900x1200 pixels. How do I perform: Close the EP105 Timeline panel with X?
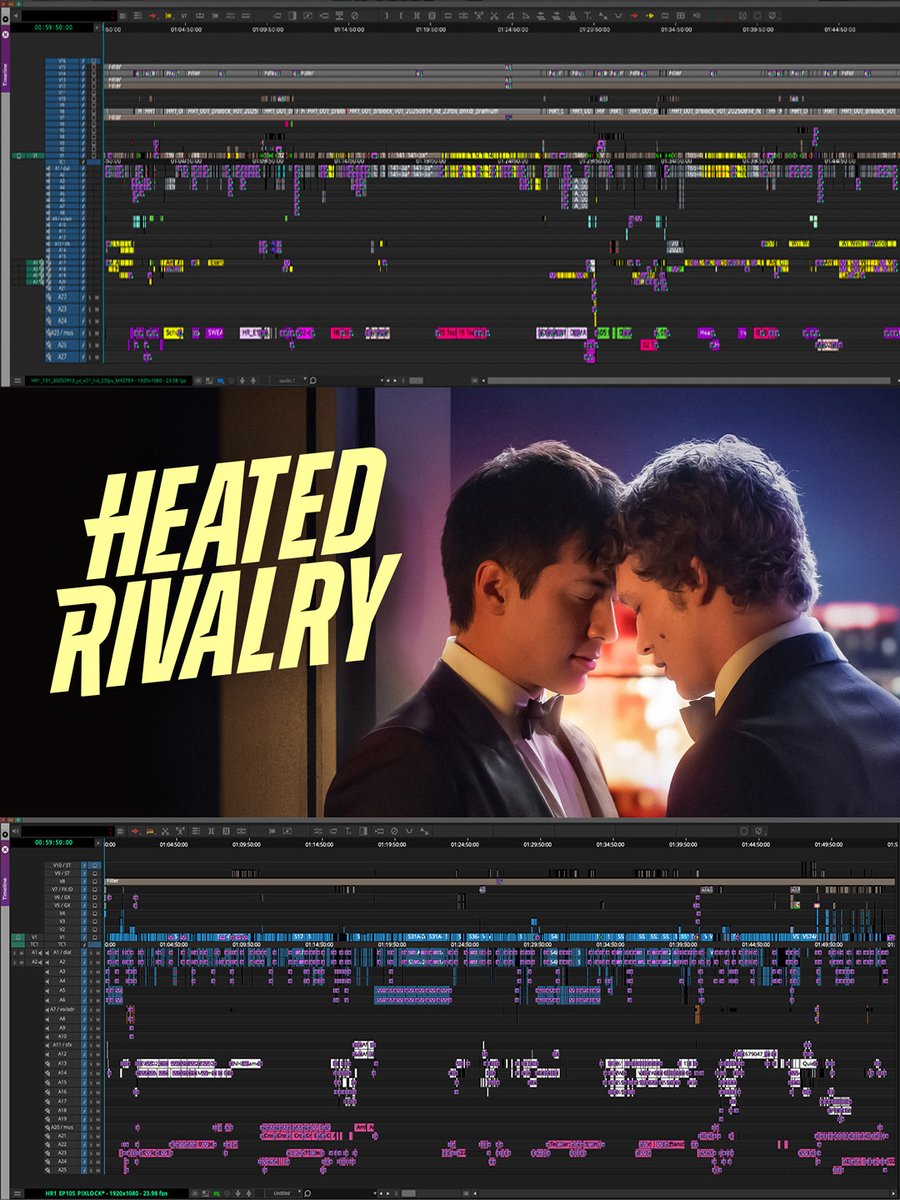click(x=5, y=850)
